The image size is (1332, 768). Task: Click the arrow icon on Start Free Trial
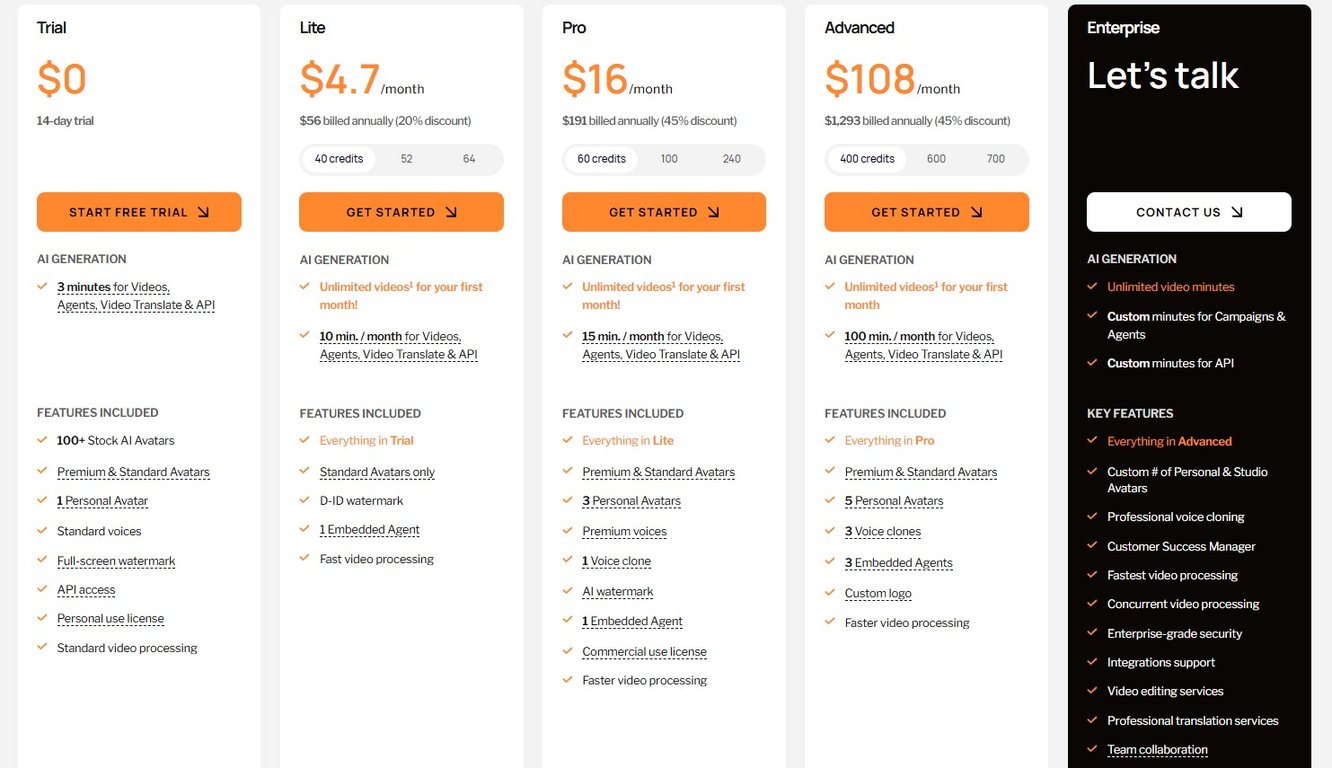[x=203, y=212]
